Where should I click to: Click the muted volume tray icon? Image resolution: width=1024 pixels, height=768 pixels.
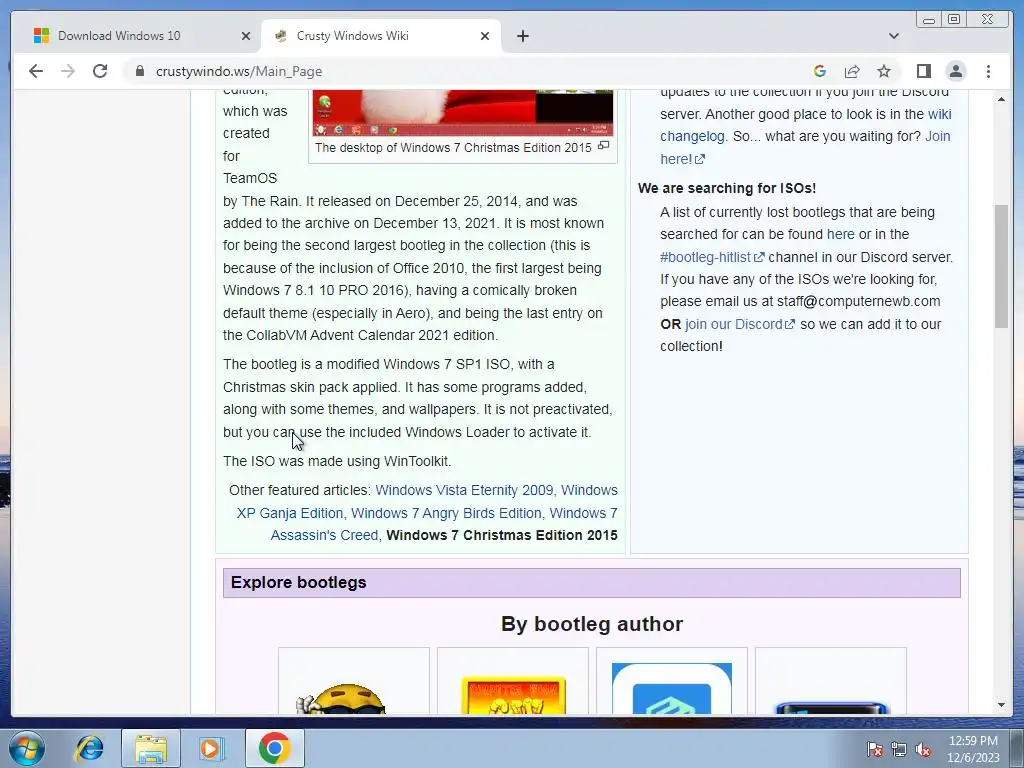pos(923,750)
